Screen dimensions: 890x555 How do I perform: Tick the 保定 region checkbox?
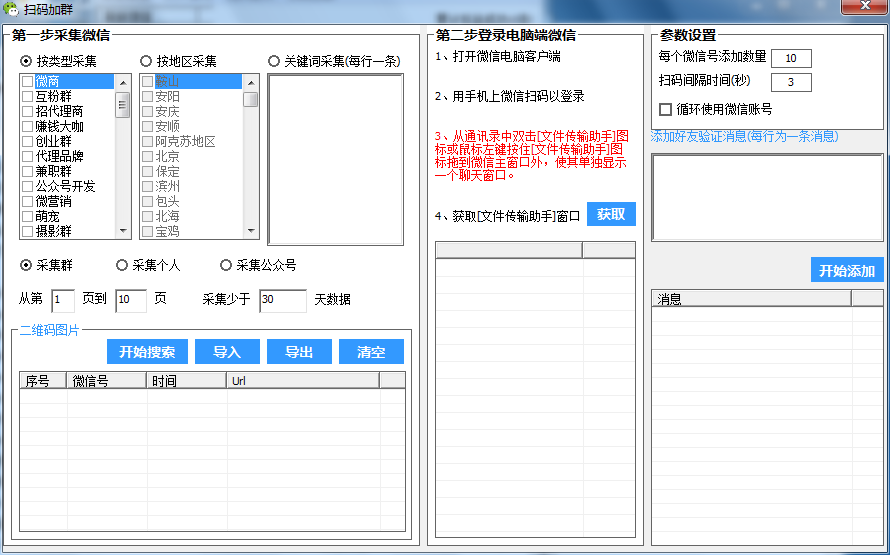148,171
